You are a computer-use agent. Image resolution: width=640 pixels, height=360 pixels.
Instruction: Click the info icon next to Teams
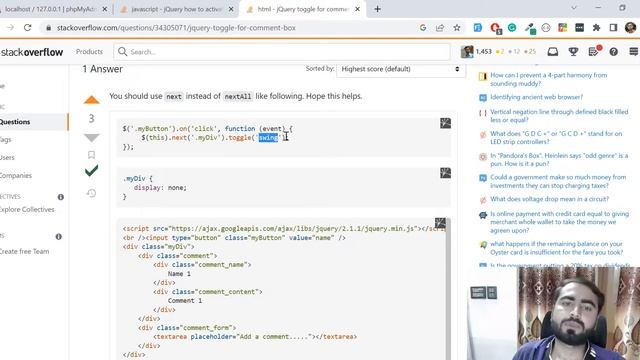pyautogui.click(x=59, y=236)
